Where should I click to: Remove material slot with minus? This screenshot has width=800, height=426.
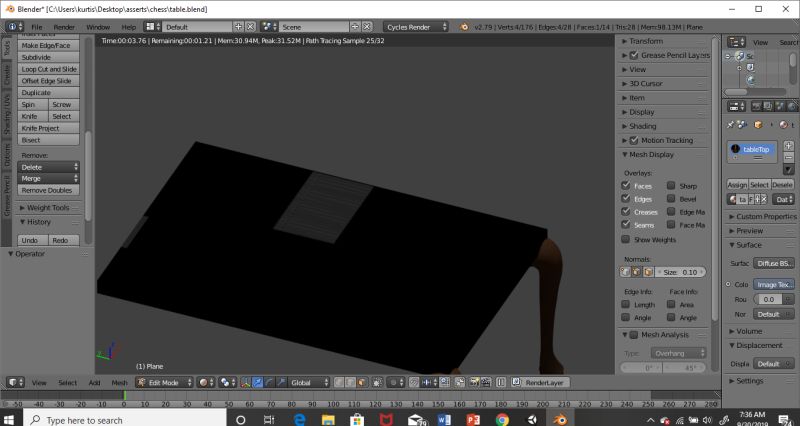pos(789,158)
